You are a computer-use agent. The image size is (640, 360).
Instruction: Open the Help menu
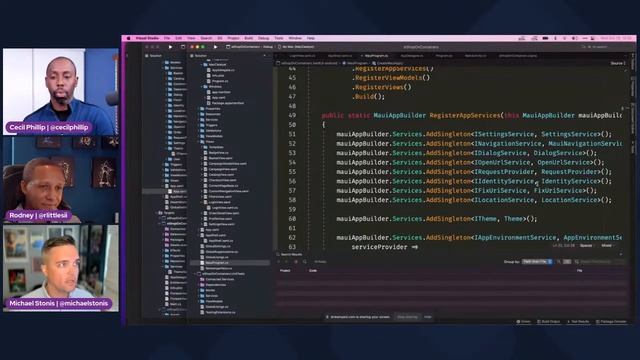(311, 38)
